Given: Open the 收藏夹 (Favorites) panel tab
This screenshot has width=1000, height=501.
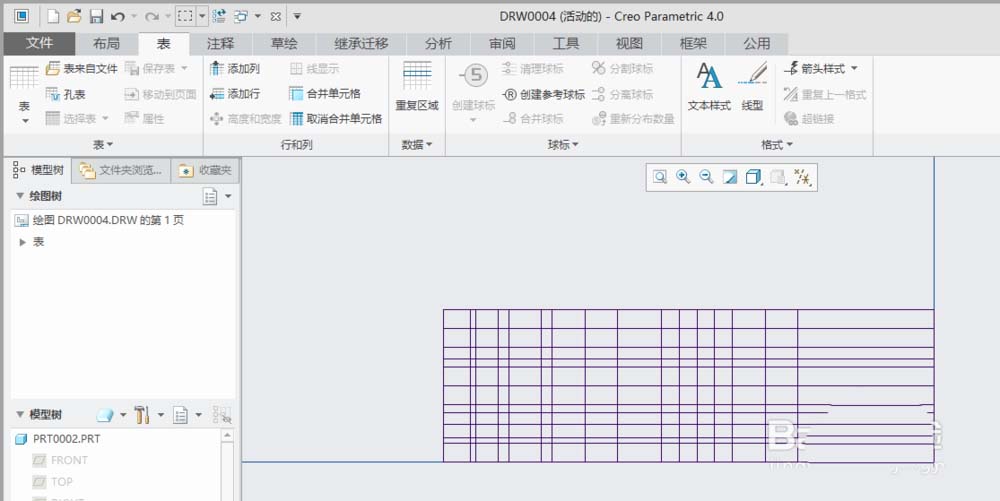Looking at the screenshot, I should [205, 171].
